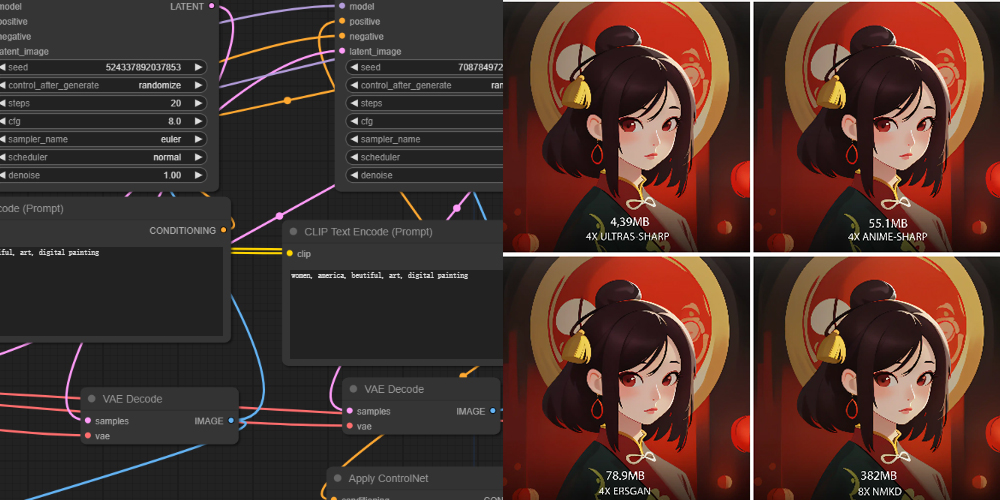This screenshot has height=500, width=1000.
Task: Click the Apply ControlNet node title
Action: (388, 478)
